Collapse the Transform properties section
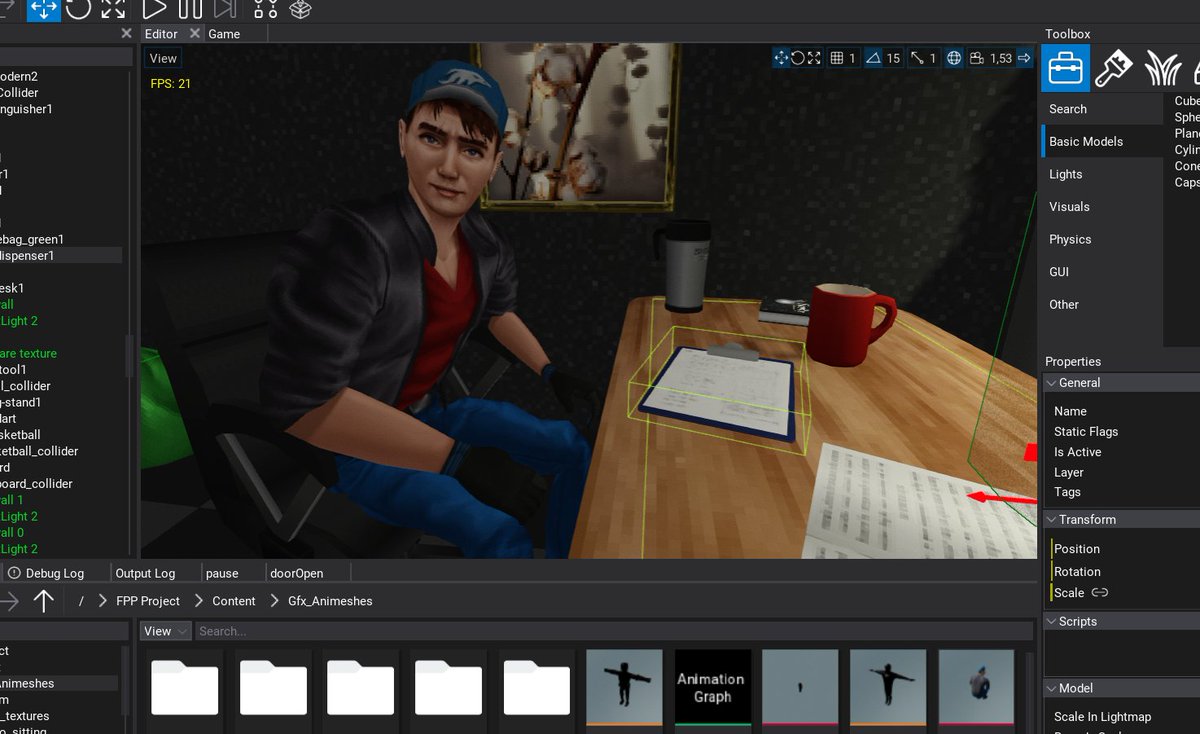The width and height of the screenshot is (1200, 734). tap(1051, 519)
